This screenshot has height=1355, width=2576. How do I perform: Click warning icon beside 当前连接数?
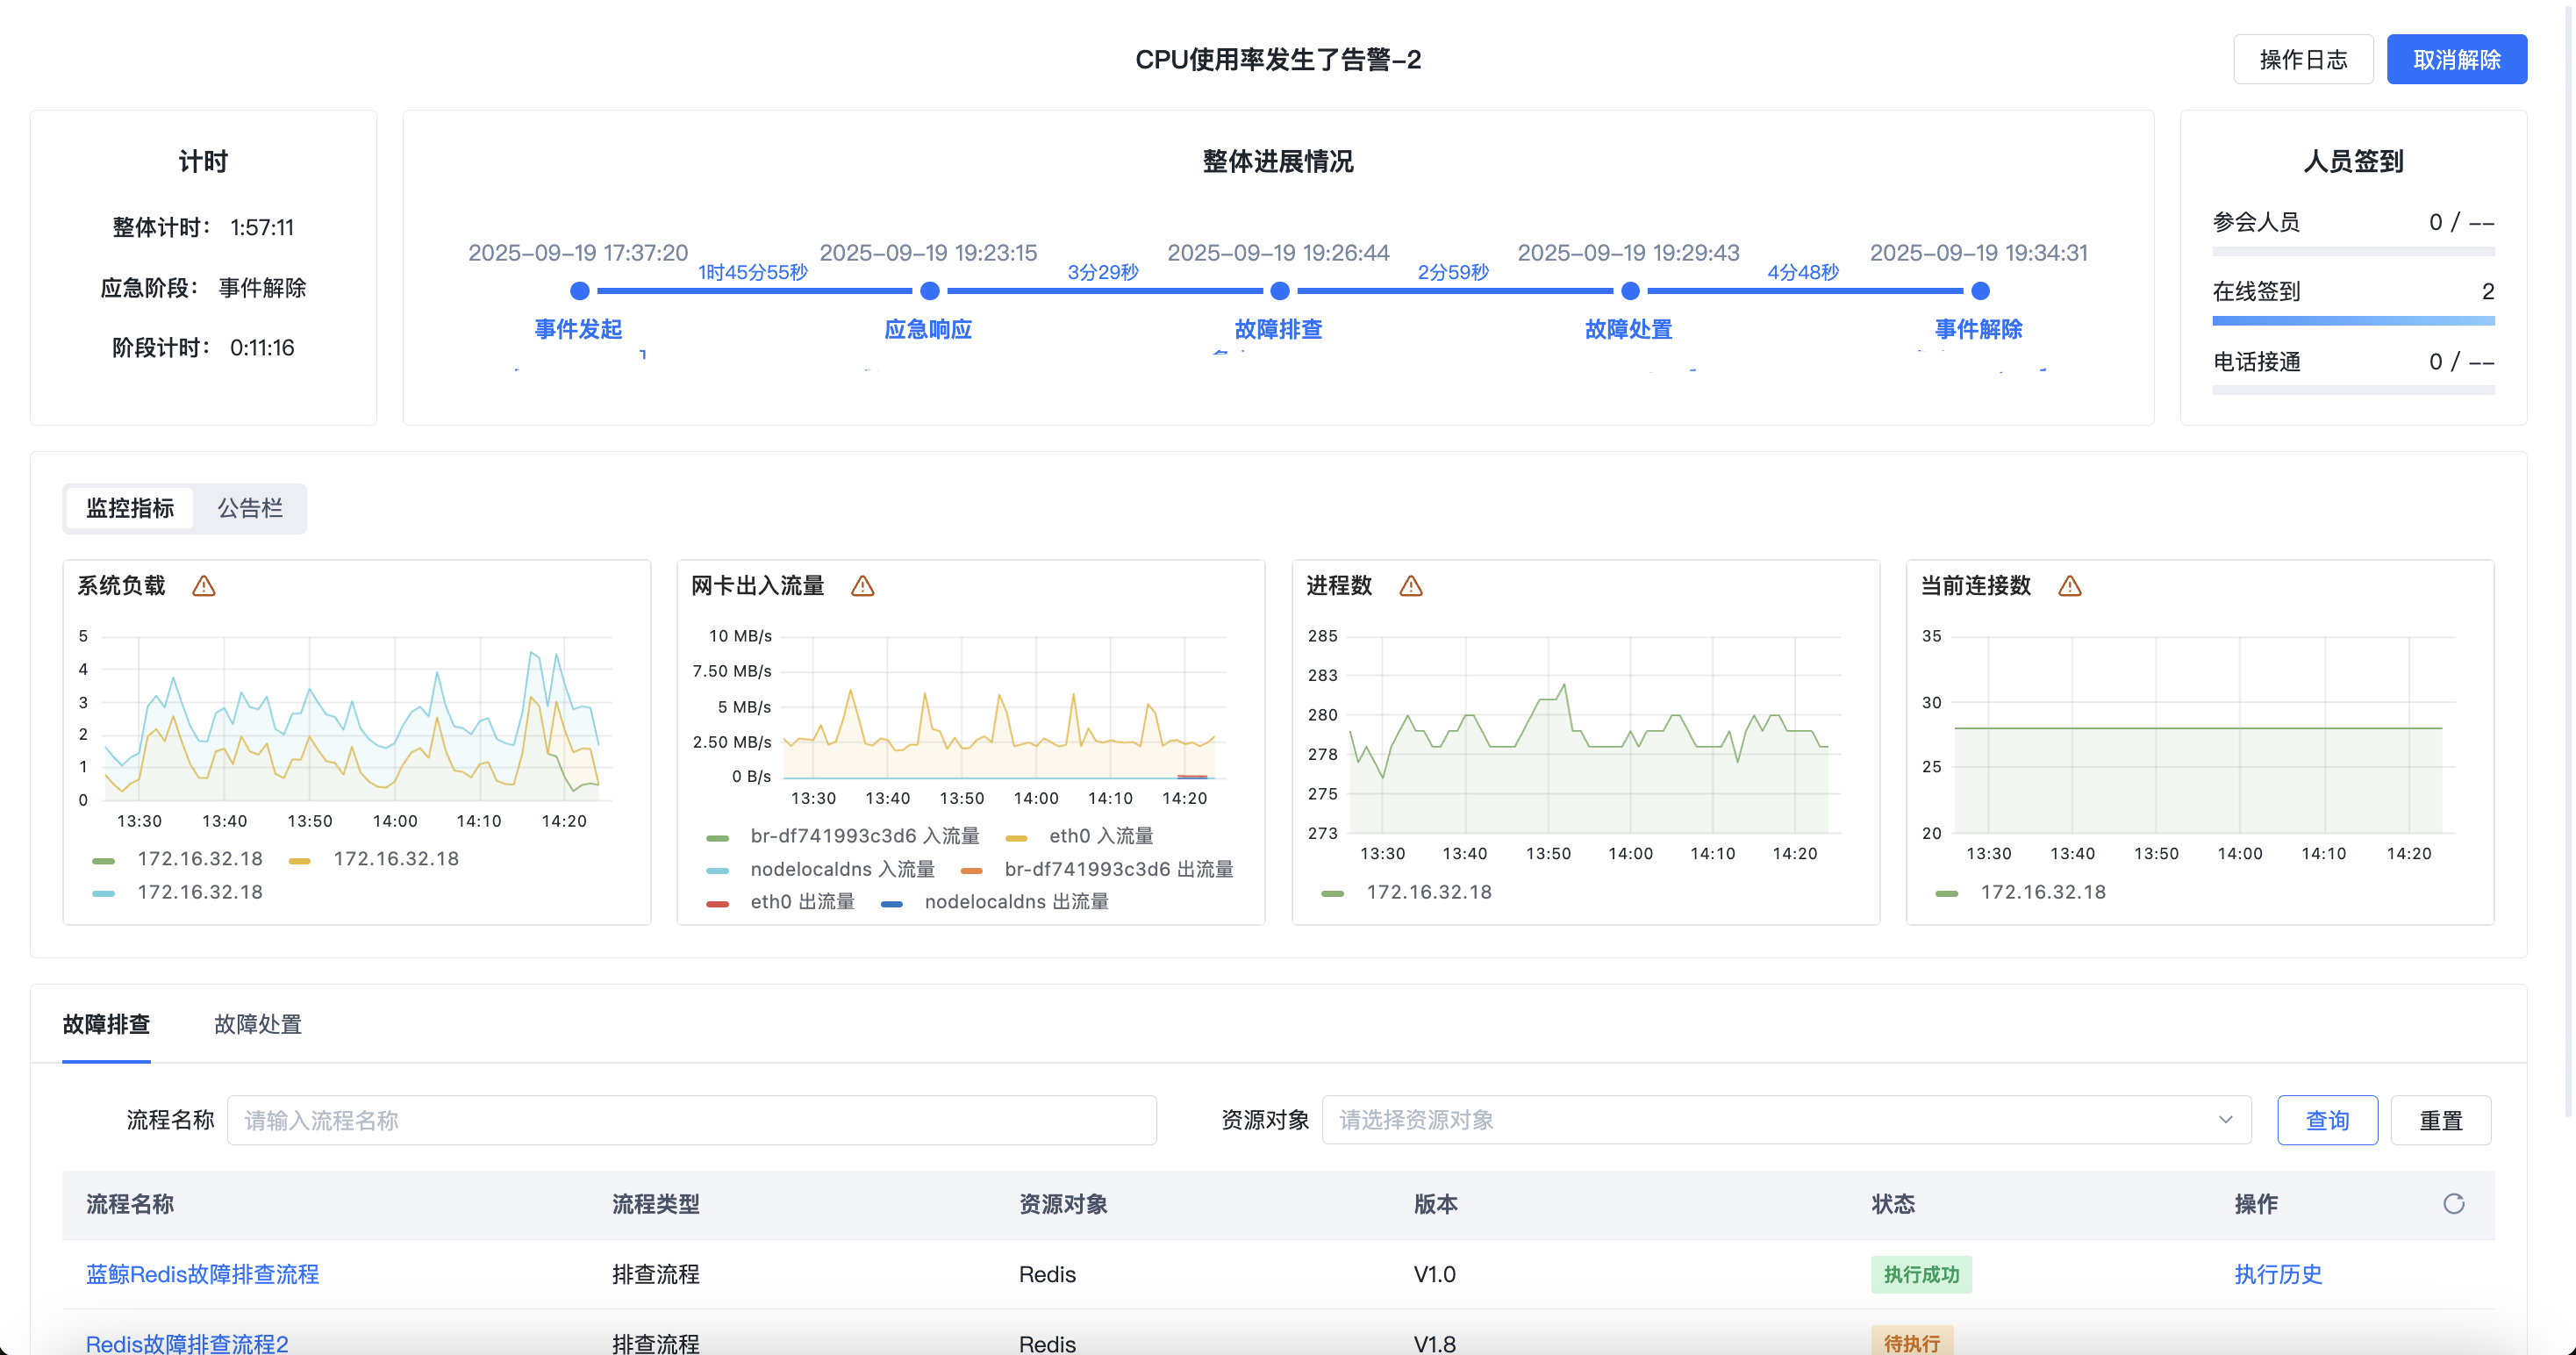coord(2069,586)
